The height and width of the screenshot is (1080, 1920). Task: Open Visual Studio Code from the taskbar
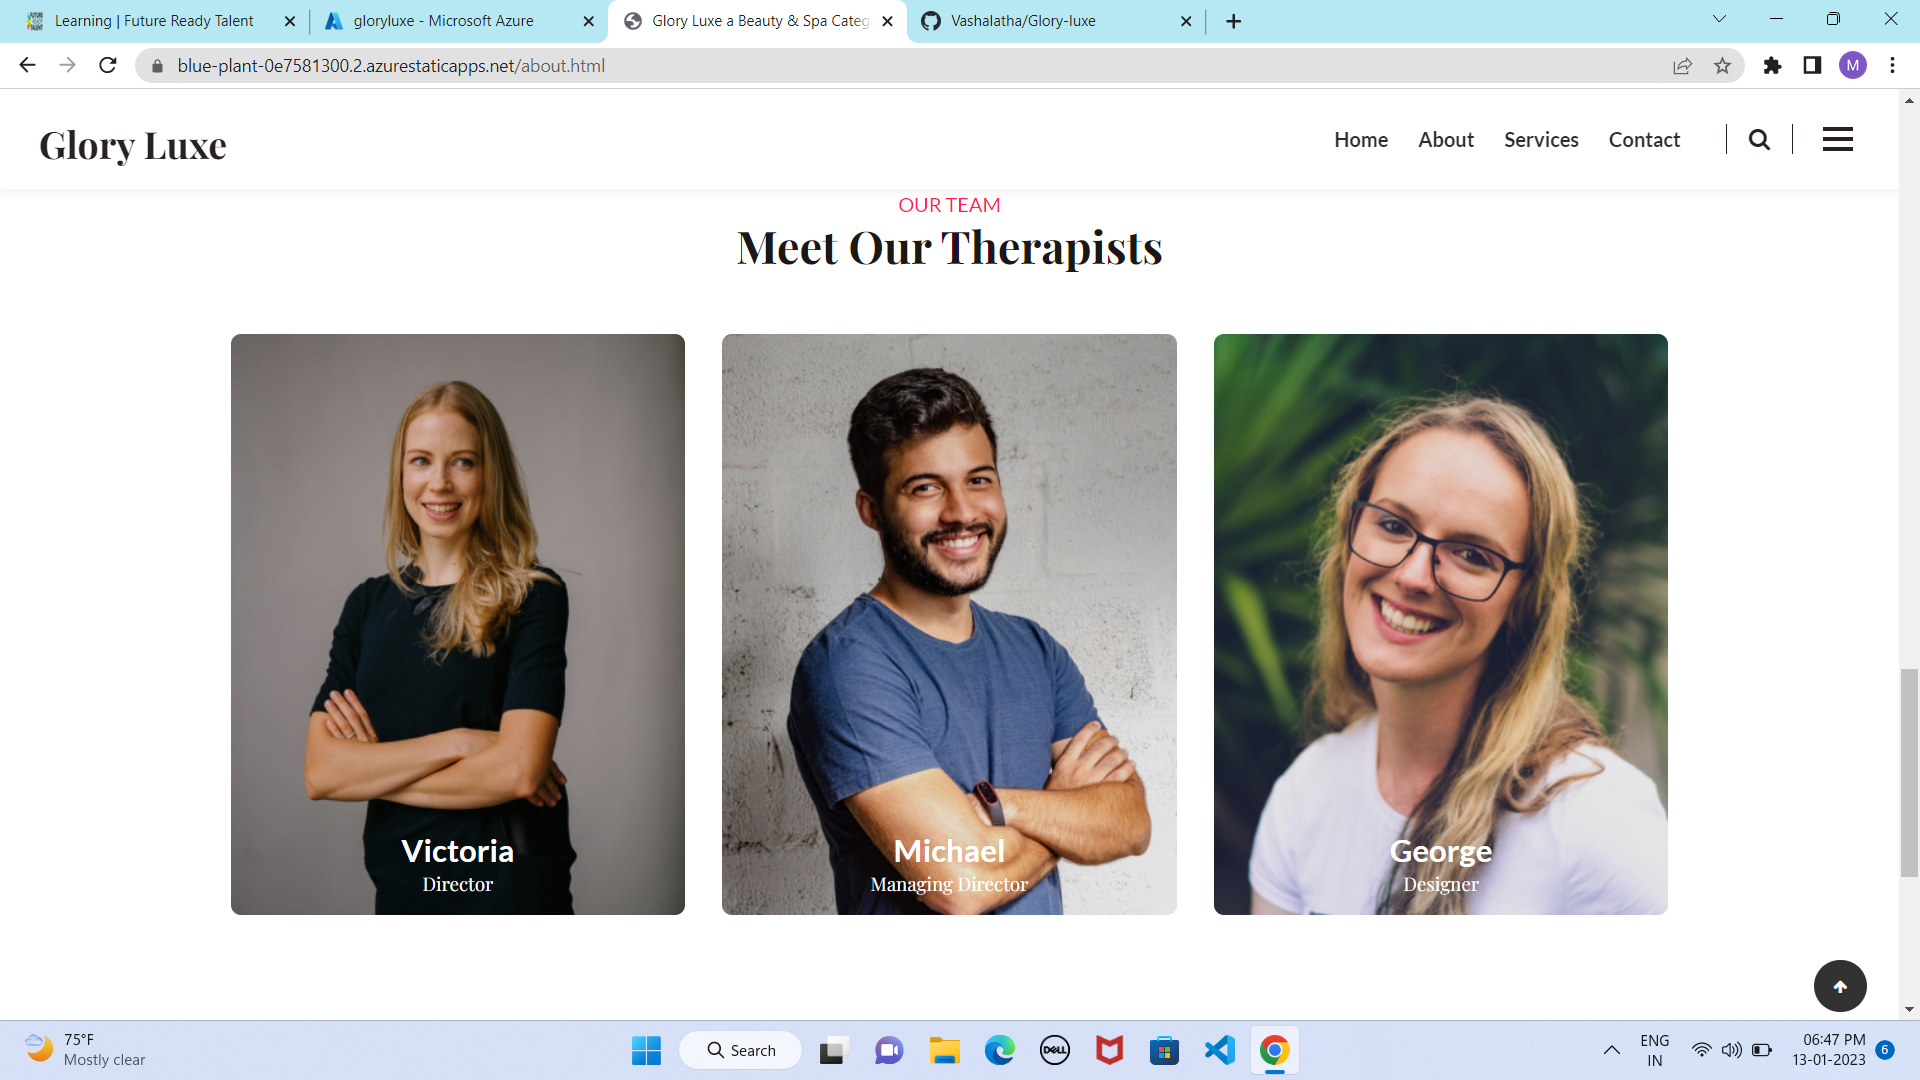coord(1219,1050)
